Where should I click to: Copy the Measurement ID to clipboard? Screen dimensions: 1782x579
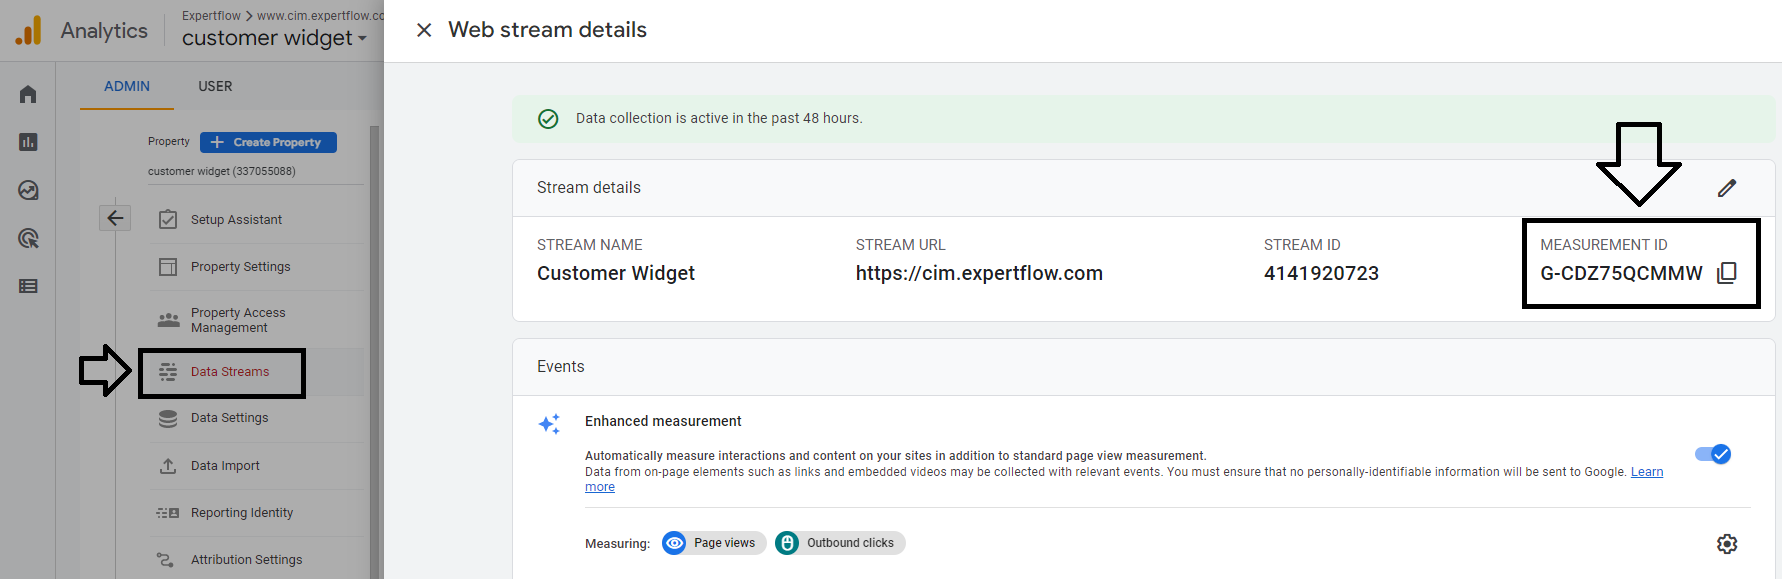tap(1726, 273)
